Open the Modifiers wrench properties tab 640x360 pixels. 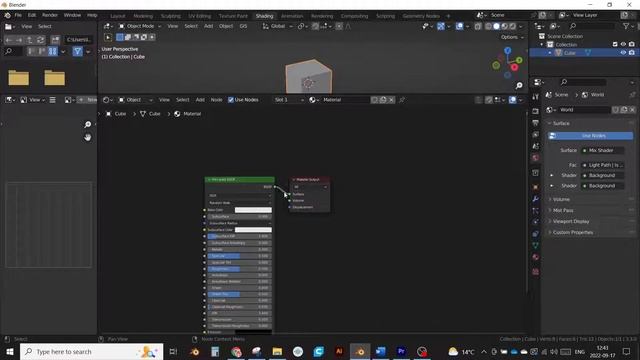tap(536, 199)
